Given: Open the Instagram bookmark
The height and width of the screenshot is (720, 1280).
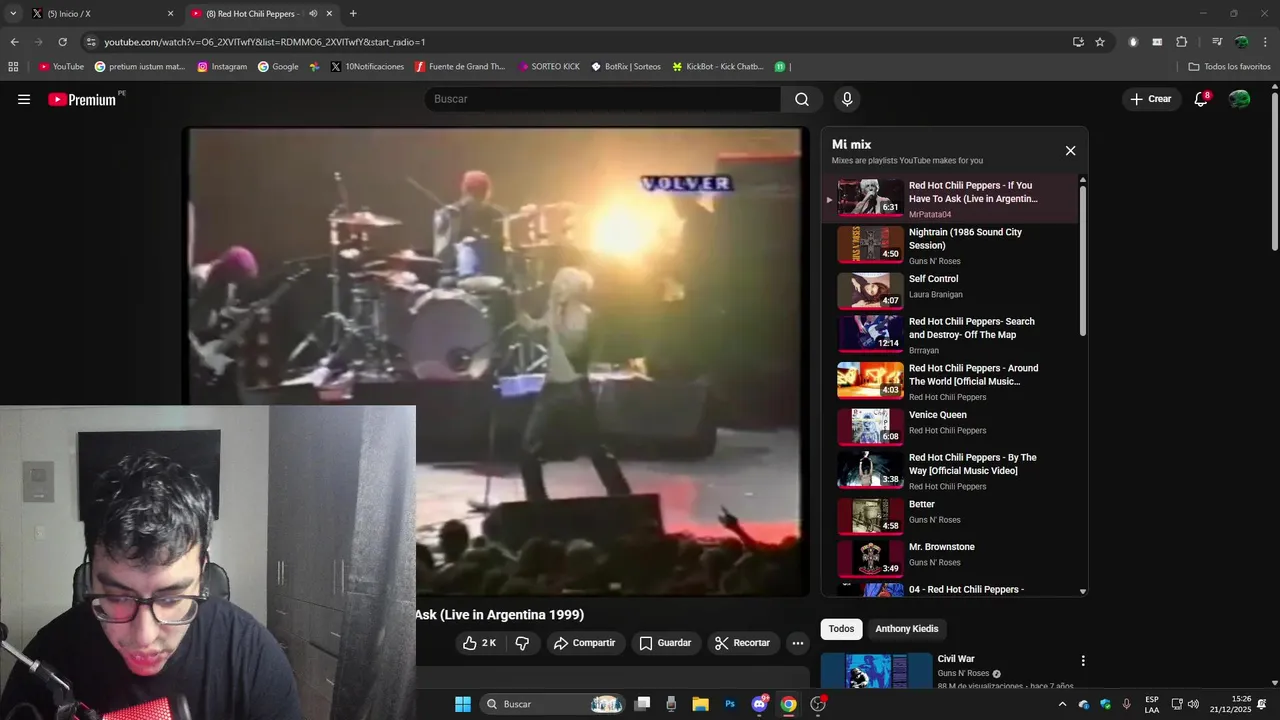Looking at the screenshot, I should (x=222, y=67).
